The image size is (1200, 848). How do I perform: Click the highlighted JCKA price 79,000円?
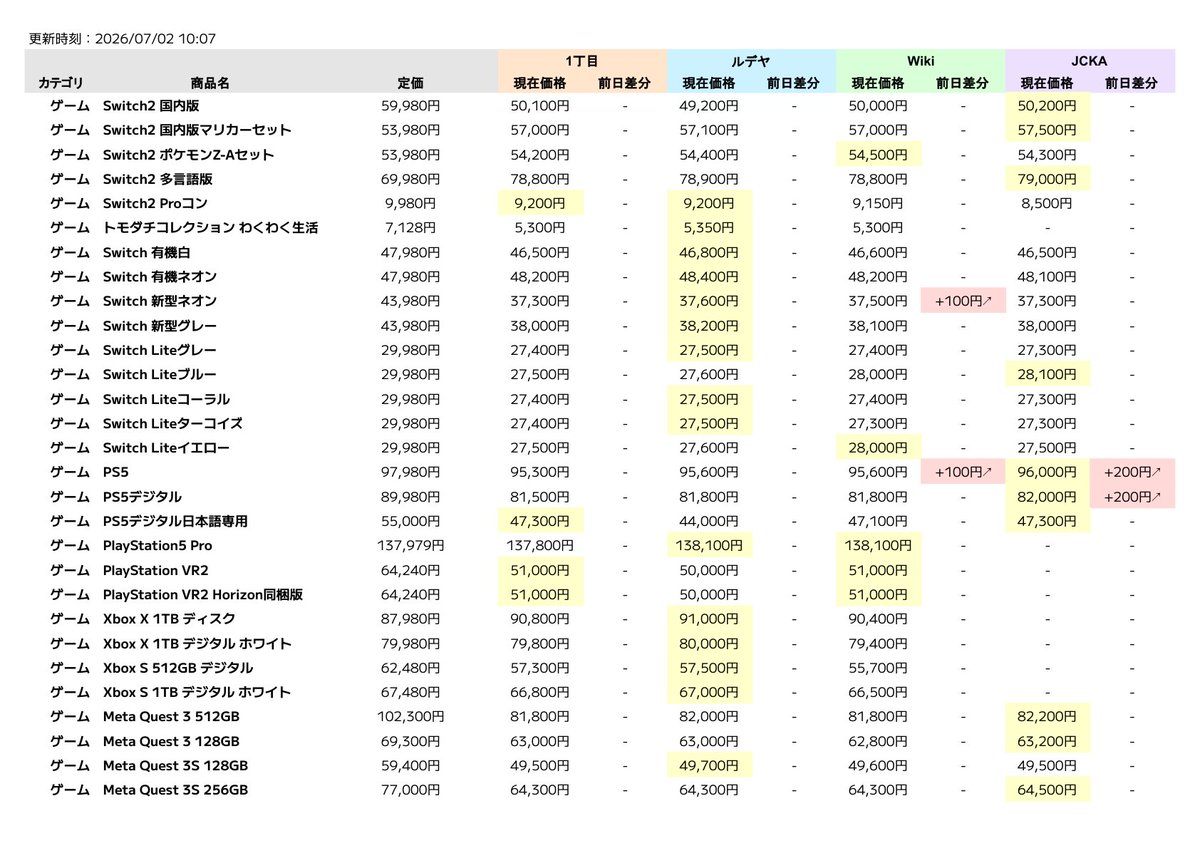click(1047, 179)
